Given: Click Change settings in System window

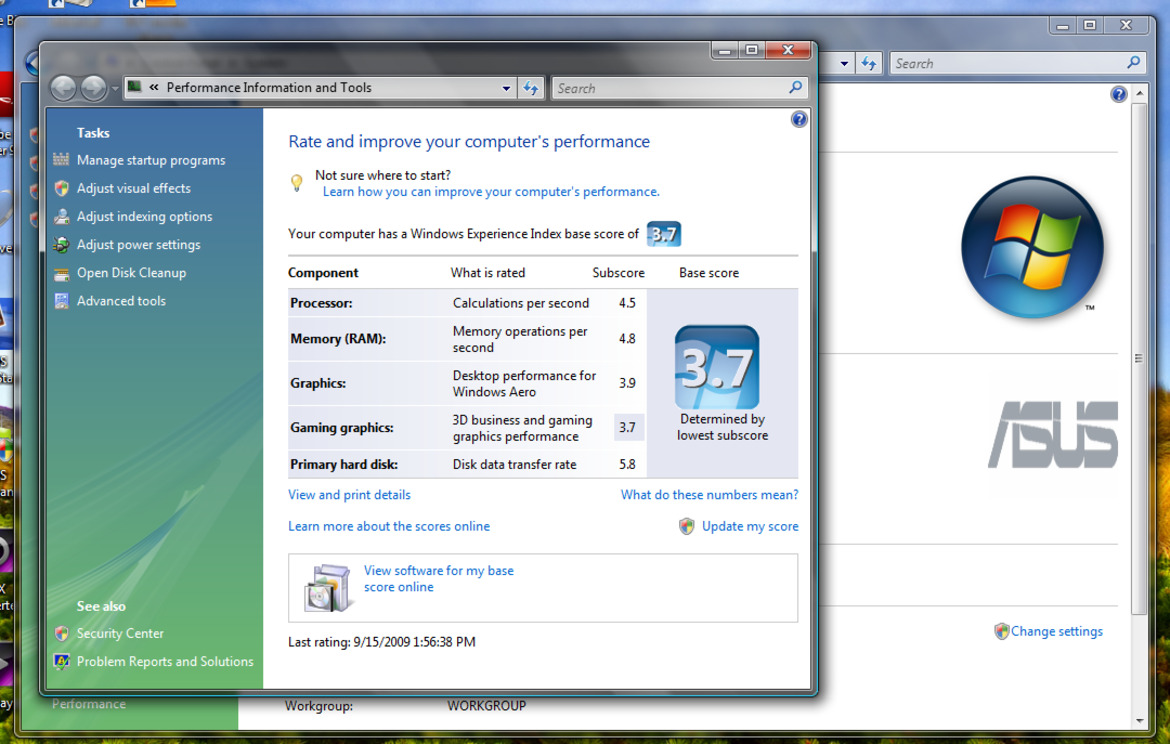Looking at the screenshot, I should [x=1057, y=631].
